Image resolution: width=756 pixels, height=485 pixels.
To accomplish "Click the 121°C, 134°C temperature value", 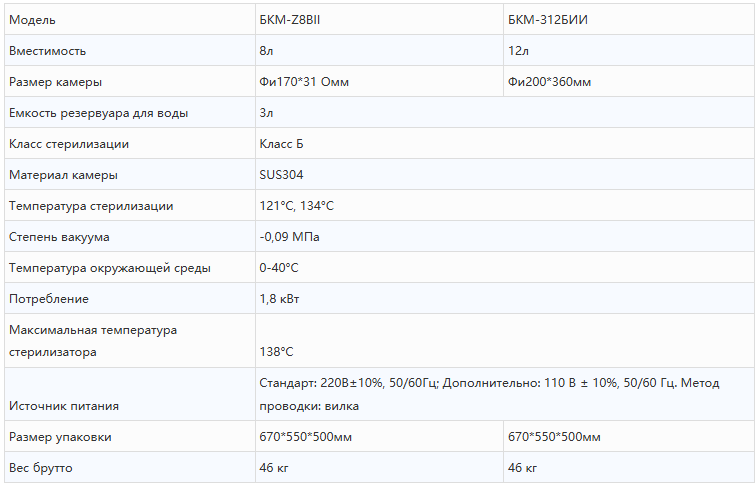I will click(x=297, y=206).
